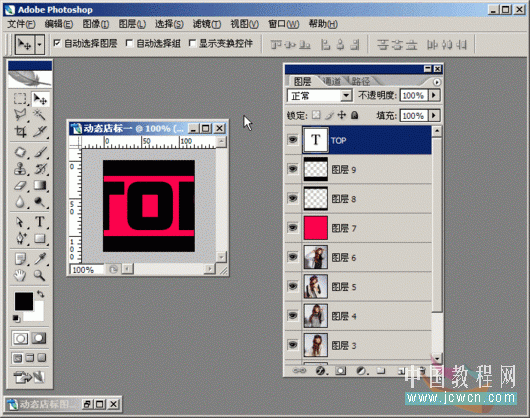Select the Hand tool
The width and height of the screenshot is (530, 418).
coord(21,275)
